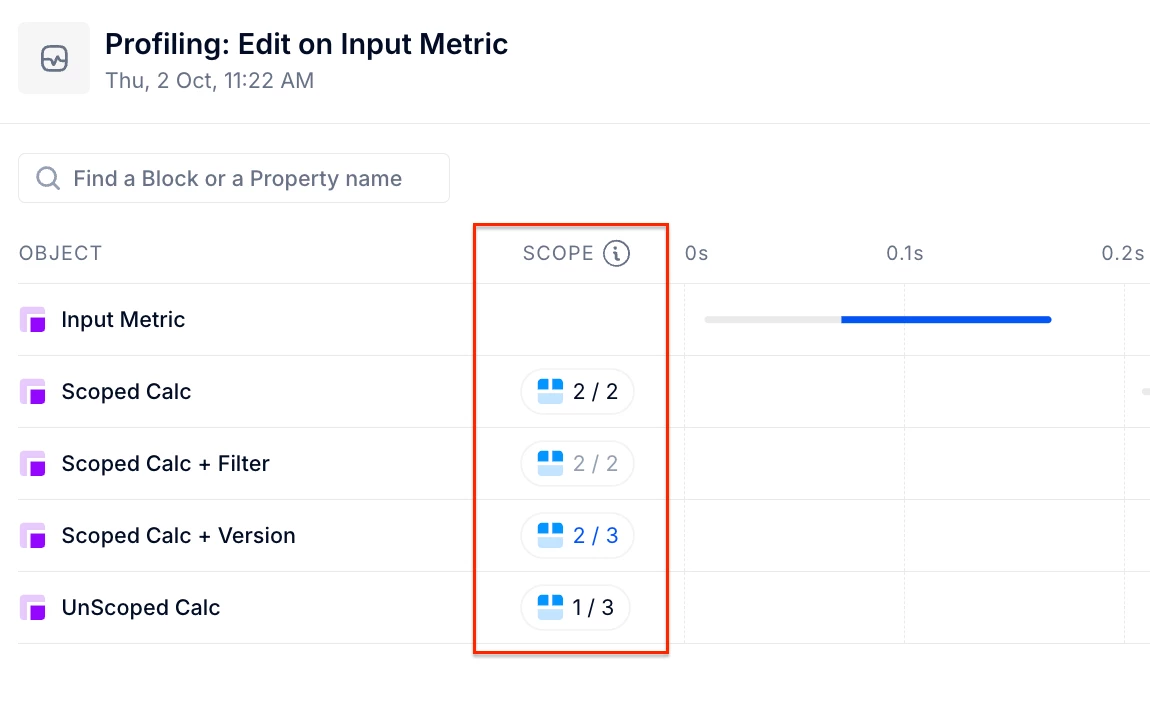Click the Scoped Calc + Version block icon
This screenshot has height=706, width=1150.
[33, 536]
